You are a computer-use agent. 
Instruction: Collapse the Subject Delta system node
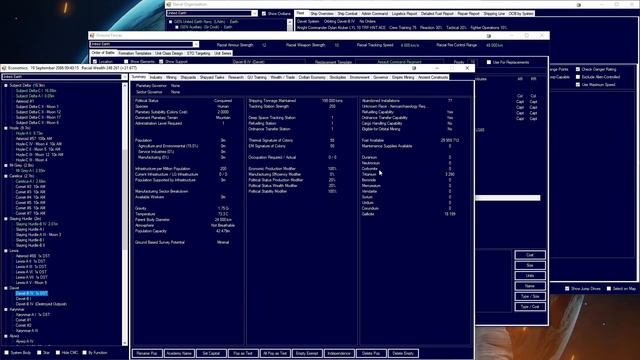tap(6, 86)
